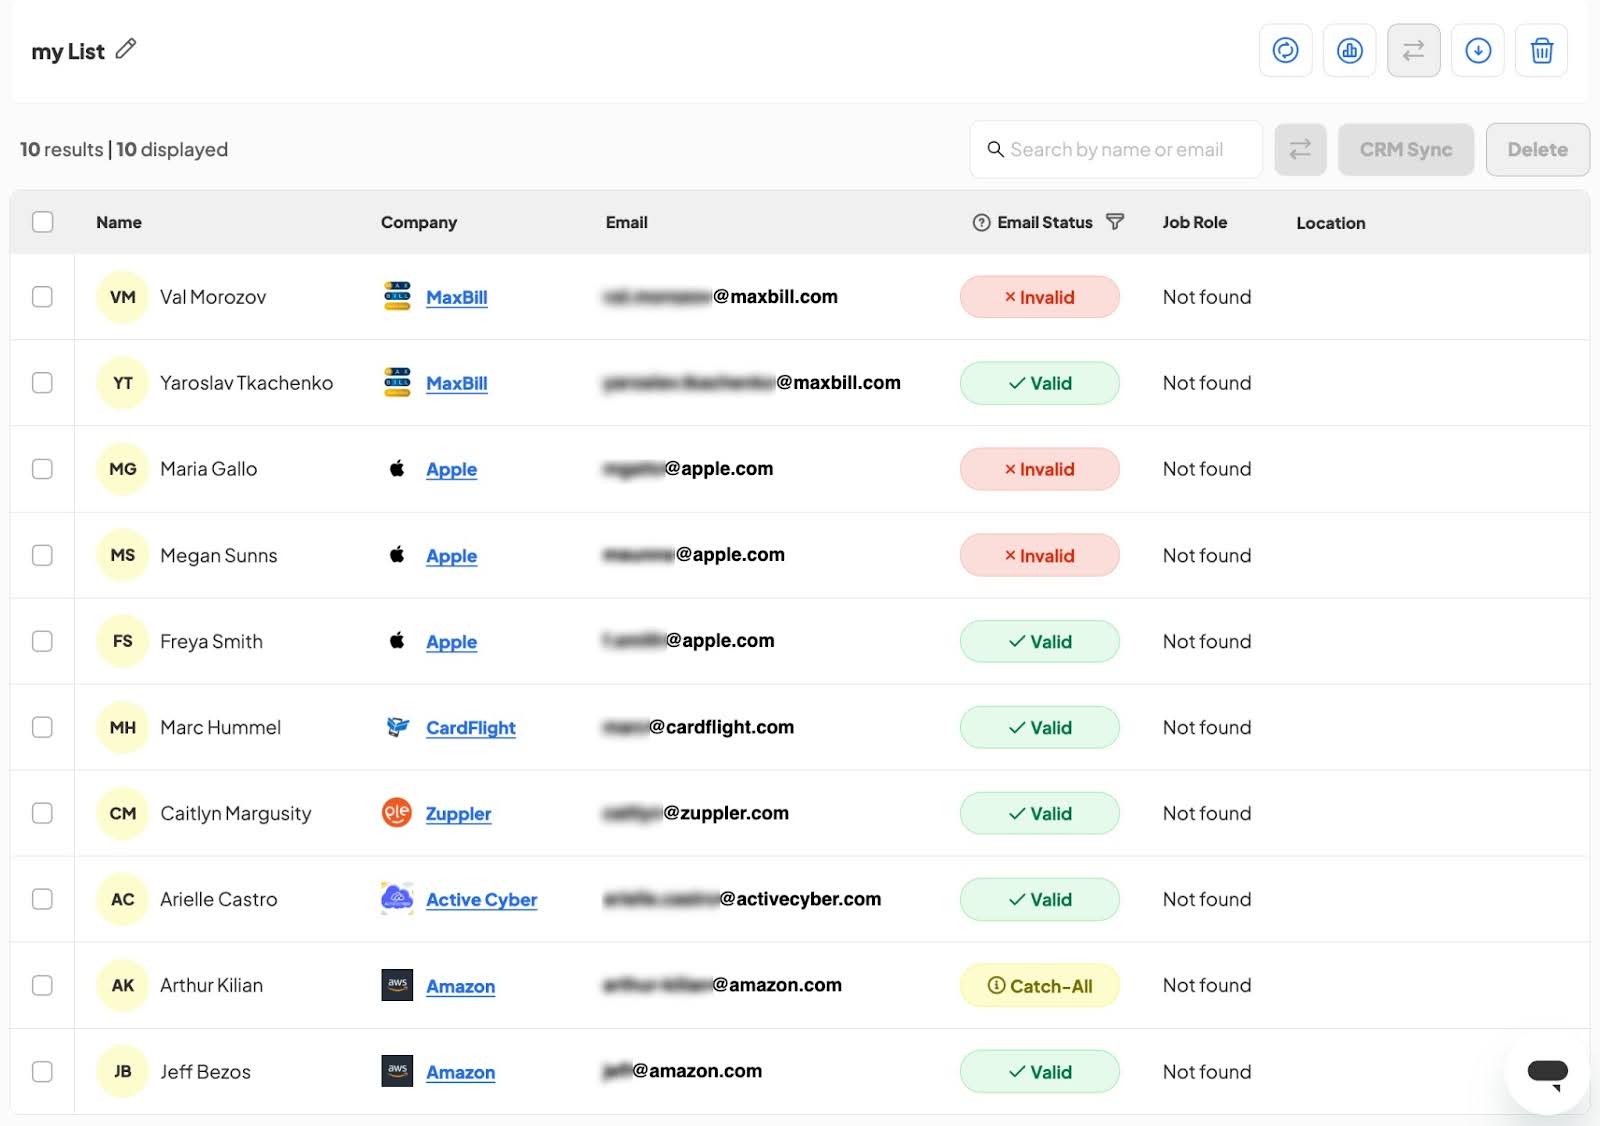Viewport: 1600px width, 1126px height.
Task: Tick the checkbox next to Jeff Bezos
Action: (x=42, y=1071)
